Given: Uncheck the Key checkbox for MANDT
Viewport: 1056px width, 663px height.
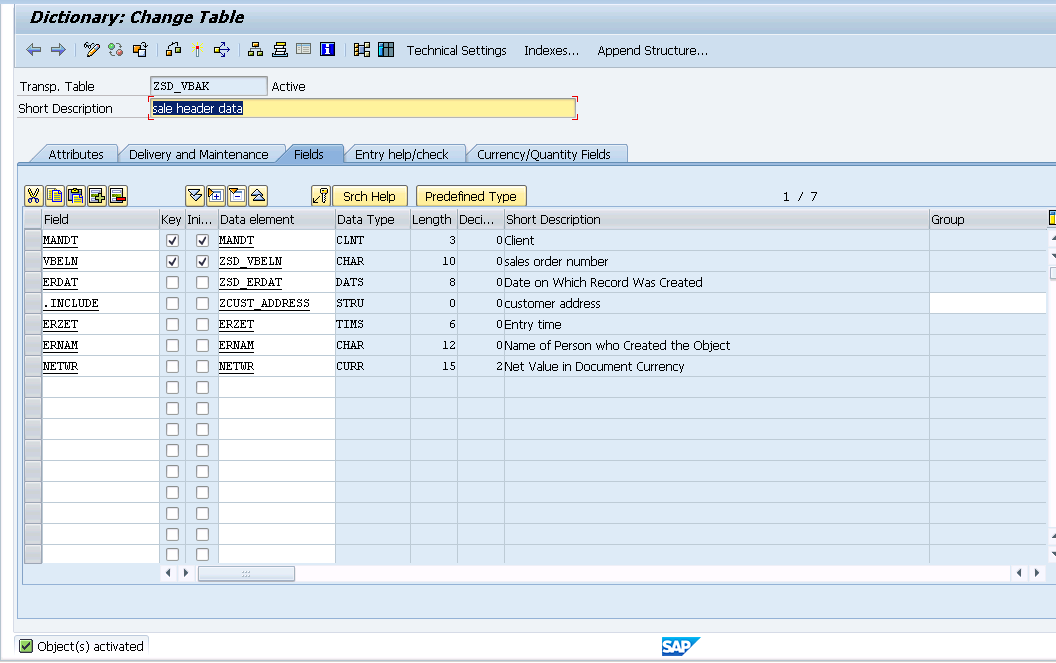Looking at the screenshot, I should (172, 241).
